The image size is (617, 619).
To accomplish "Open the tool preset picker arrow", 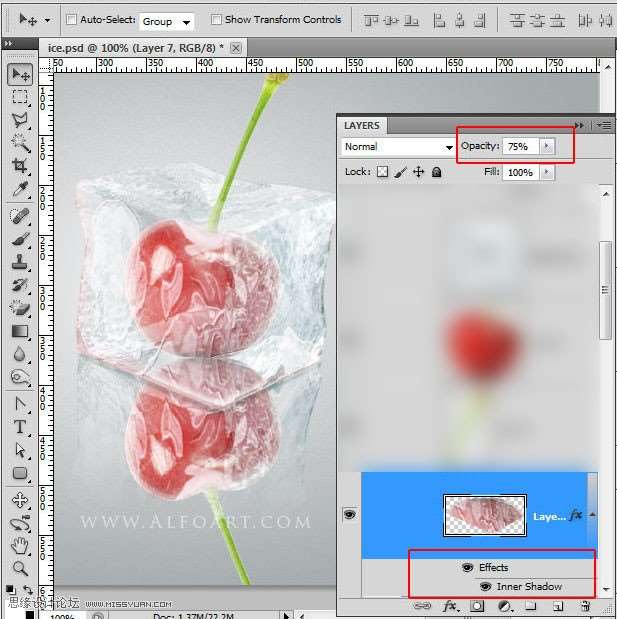I will 48,20.
